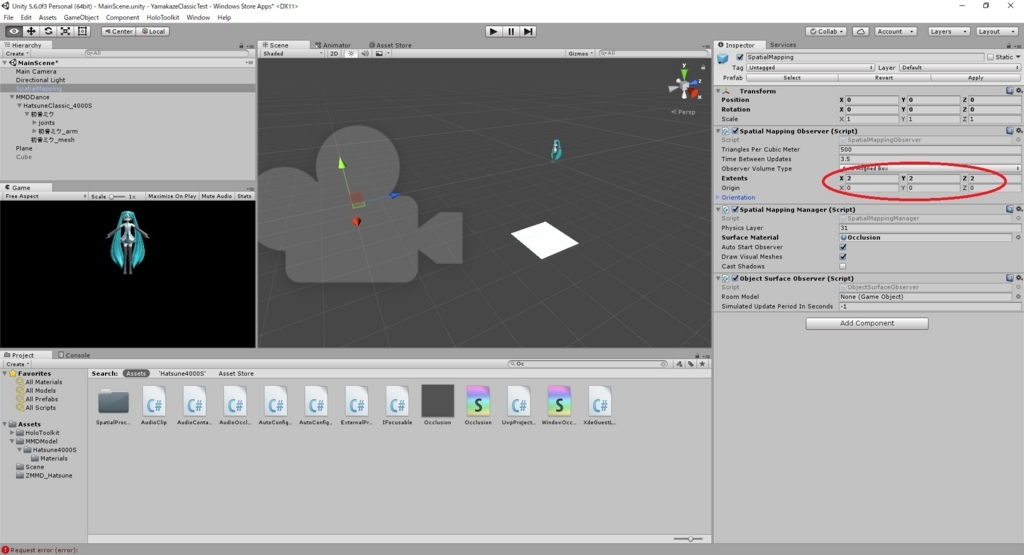The image size is (1024, 555).
Task: Select the SpatialProc folder asset
Action: click(113, 406)
